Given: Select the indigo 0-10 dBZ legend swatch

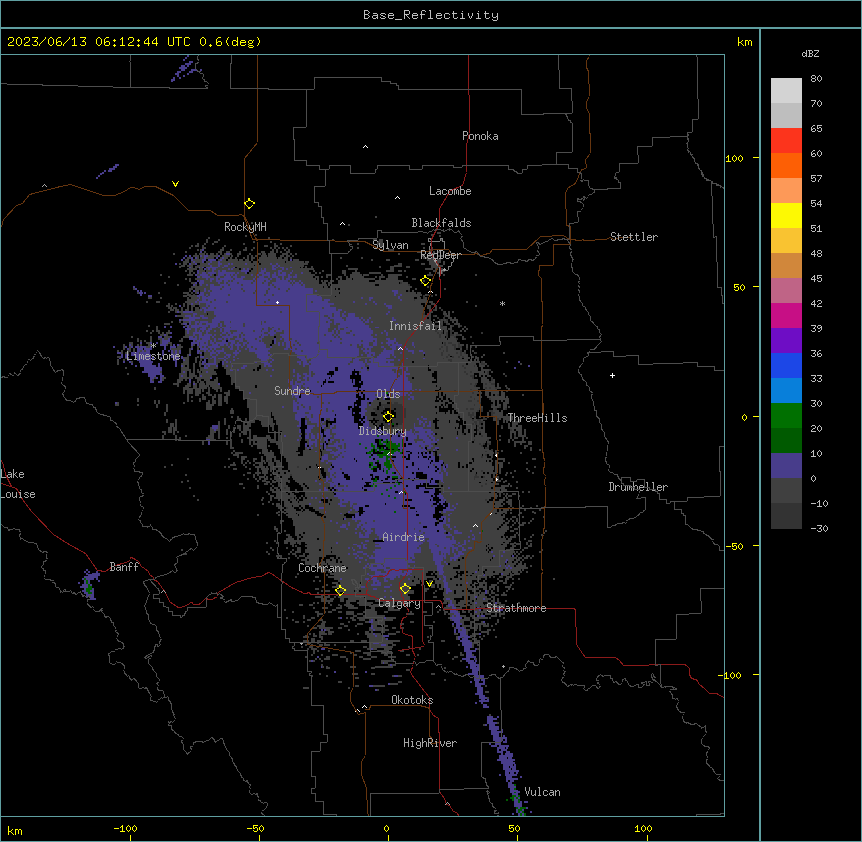Looking at the screenshot, I should [786, 466].
